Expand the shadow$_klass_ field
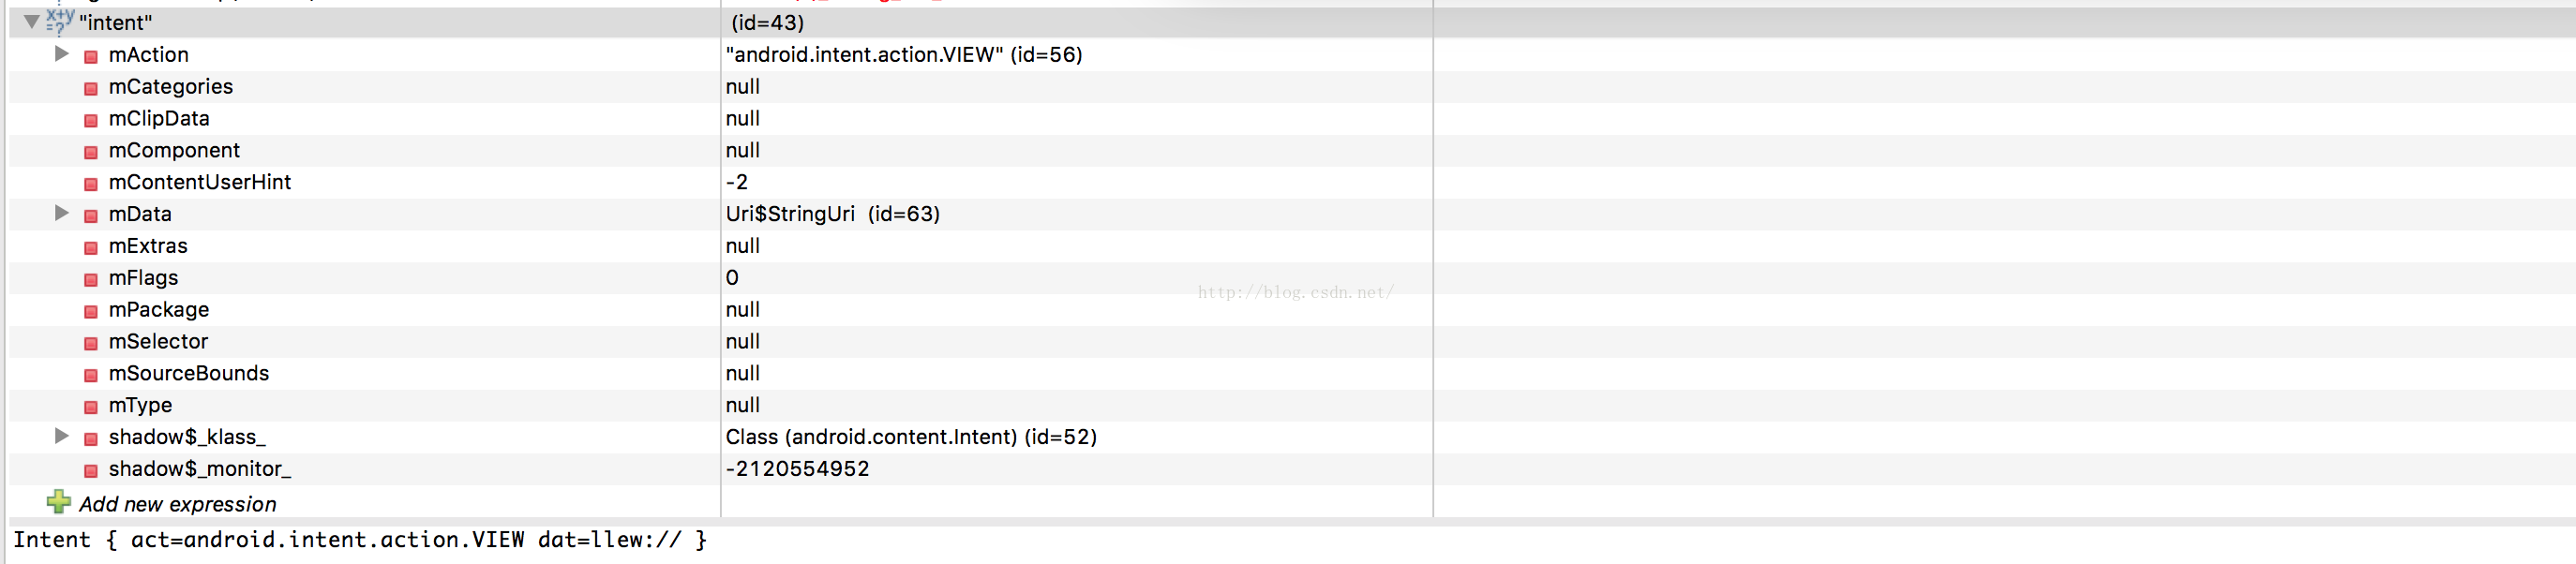 (62, 436)
